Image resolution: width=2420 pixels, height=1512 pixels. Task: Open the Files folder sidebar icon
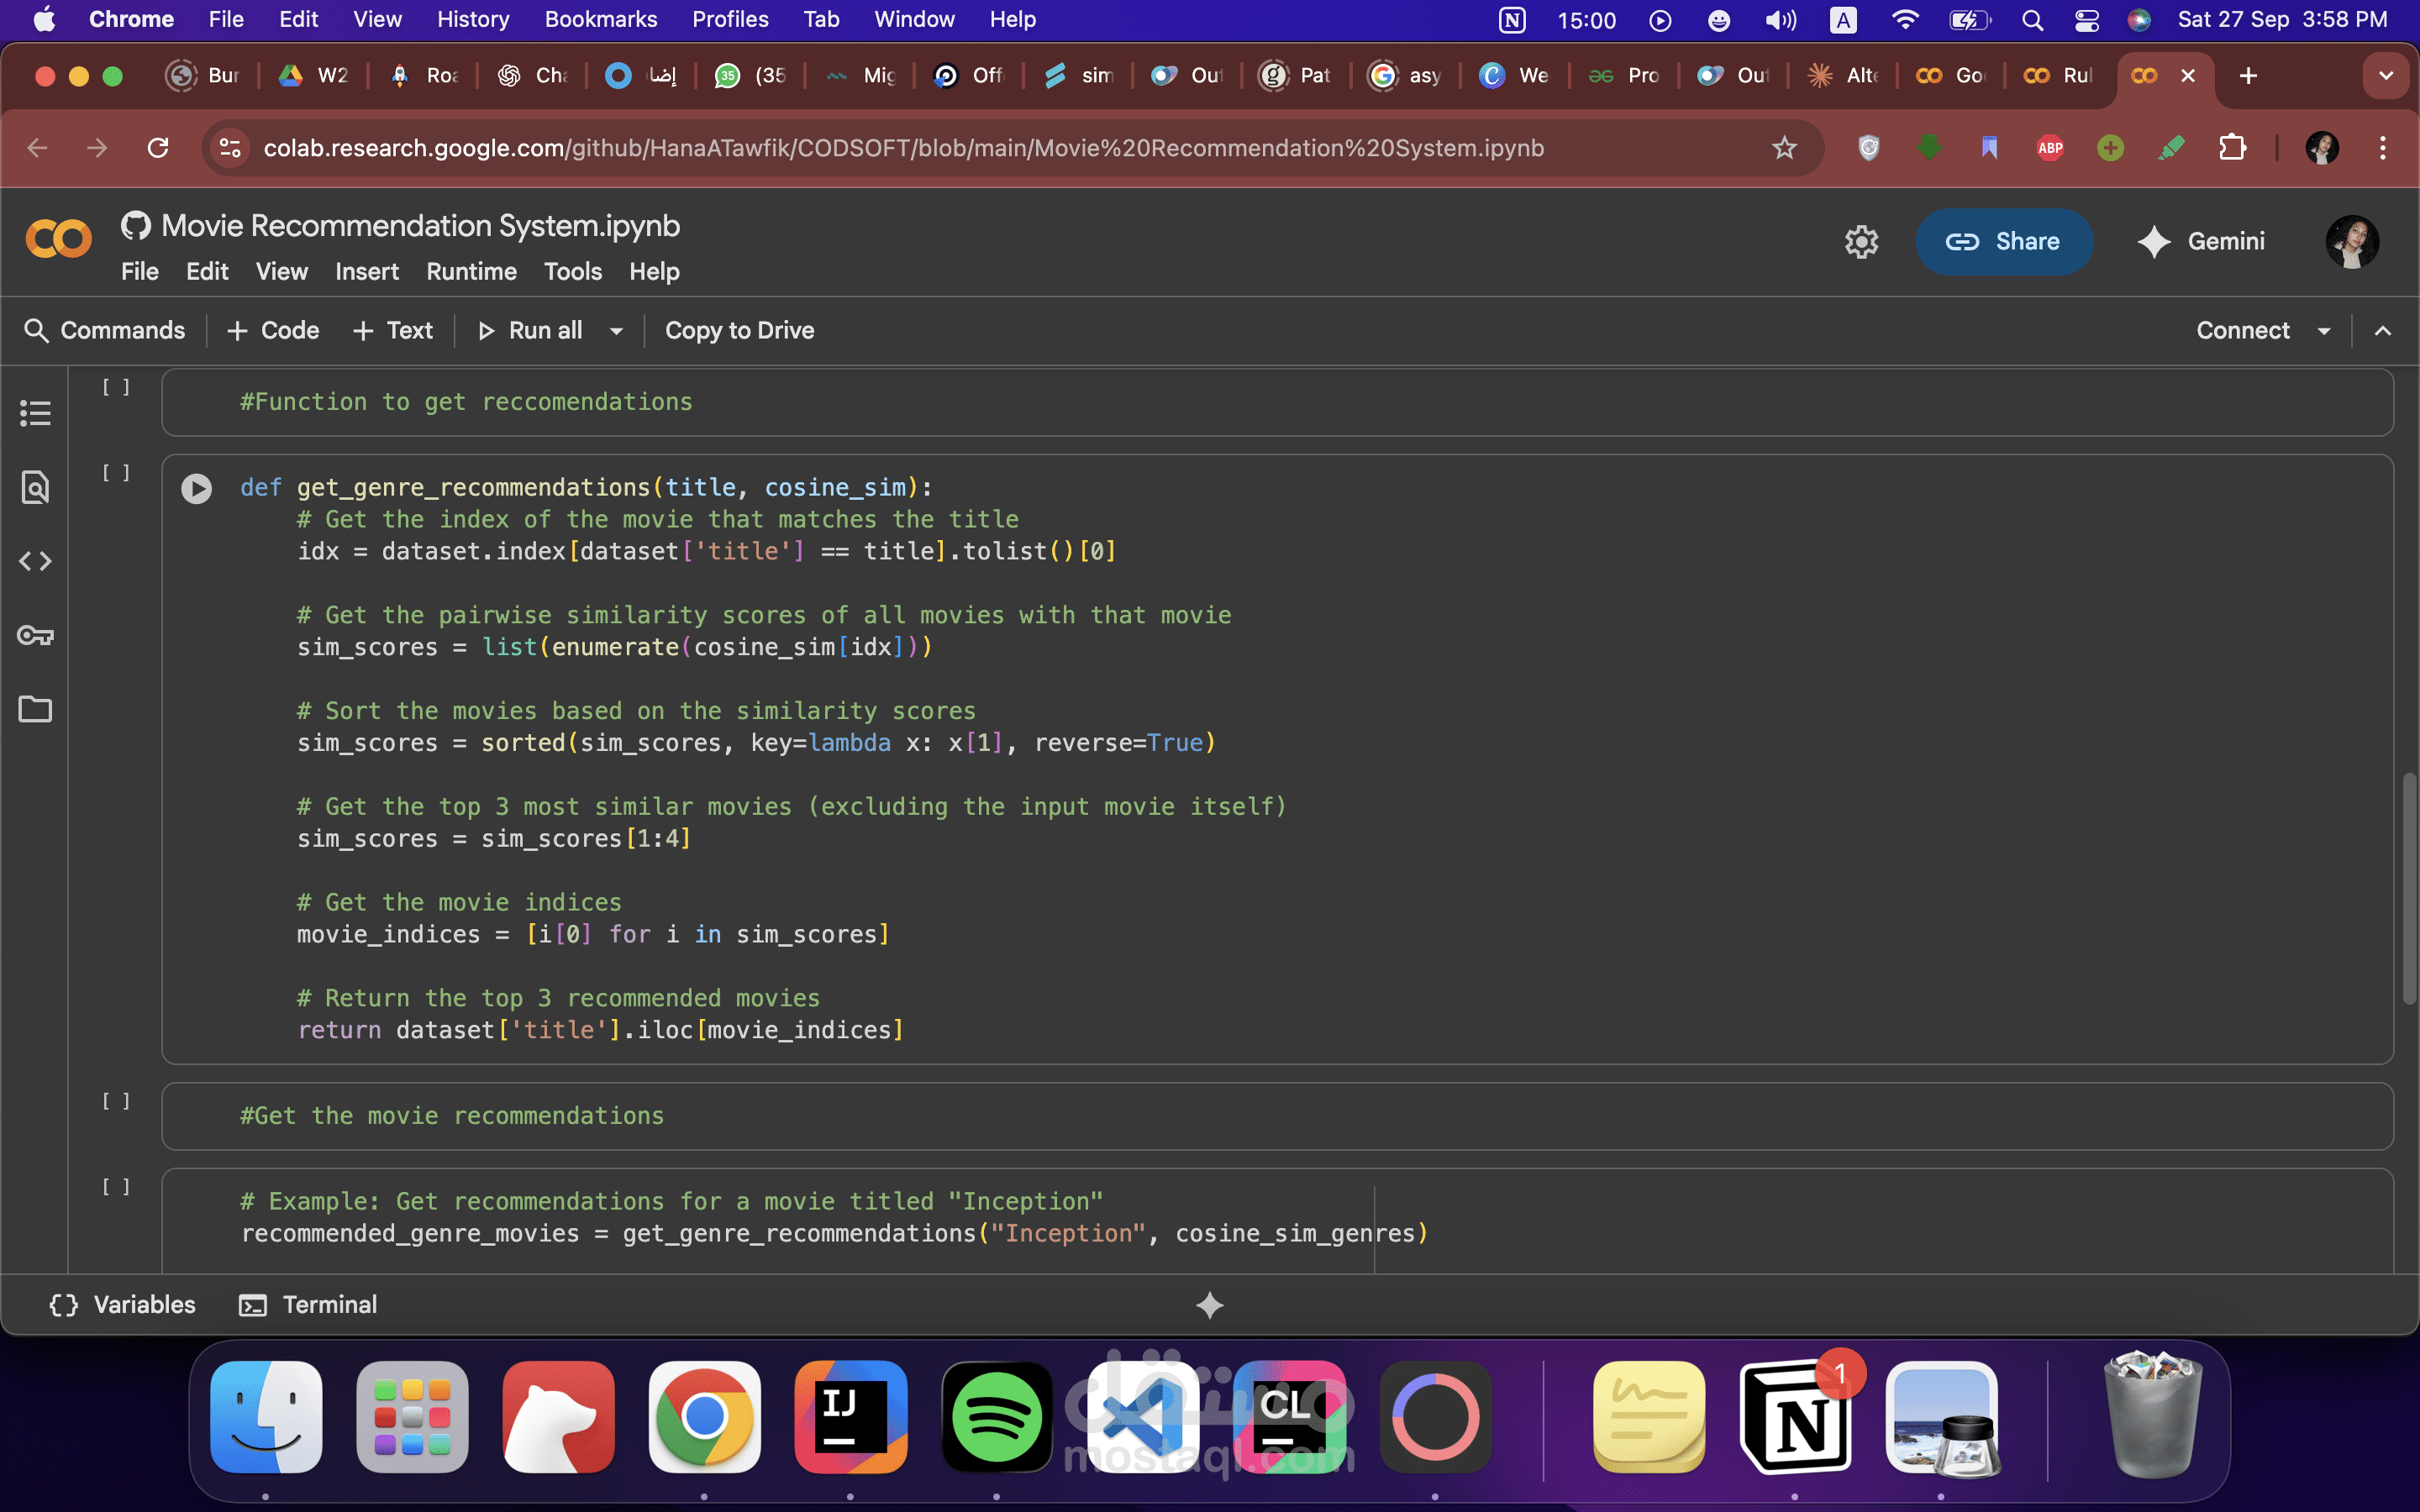point(35,709)
